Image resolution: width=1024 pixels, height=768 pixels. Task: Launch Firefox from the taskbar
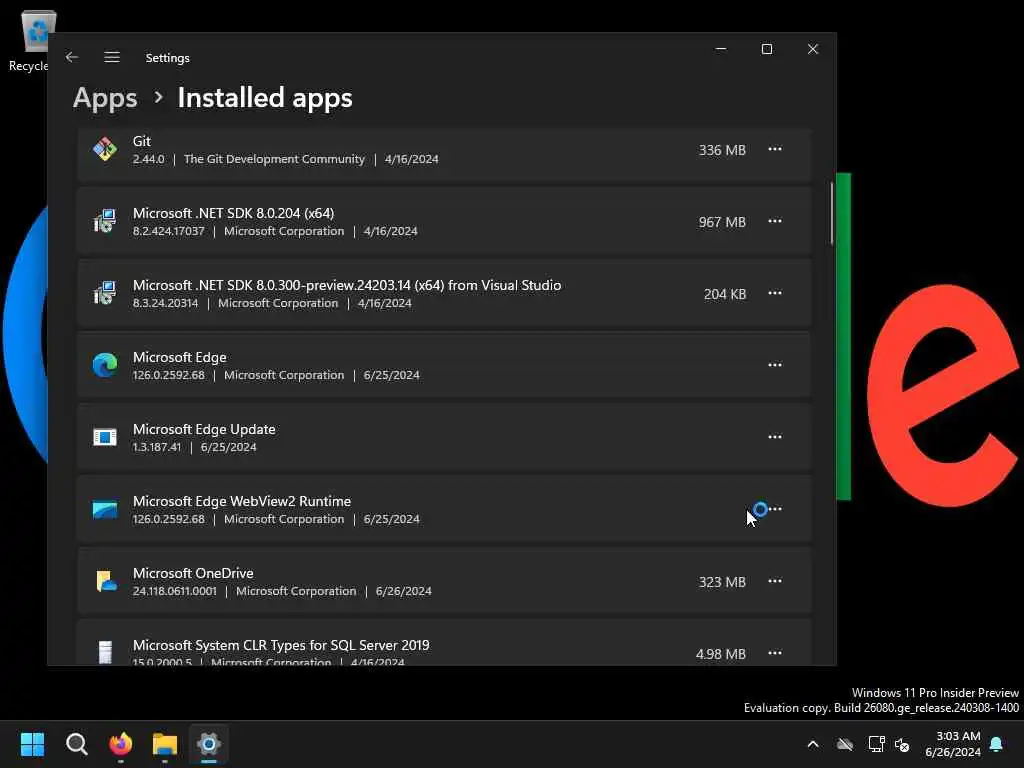tap(120, 744)
